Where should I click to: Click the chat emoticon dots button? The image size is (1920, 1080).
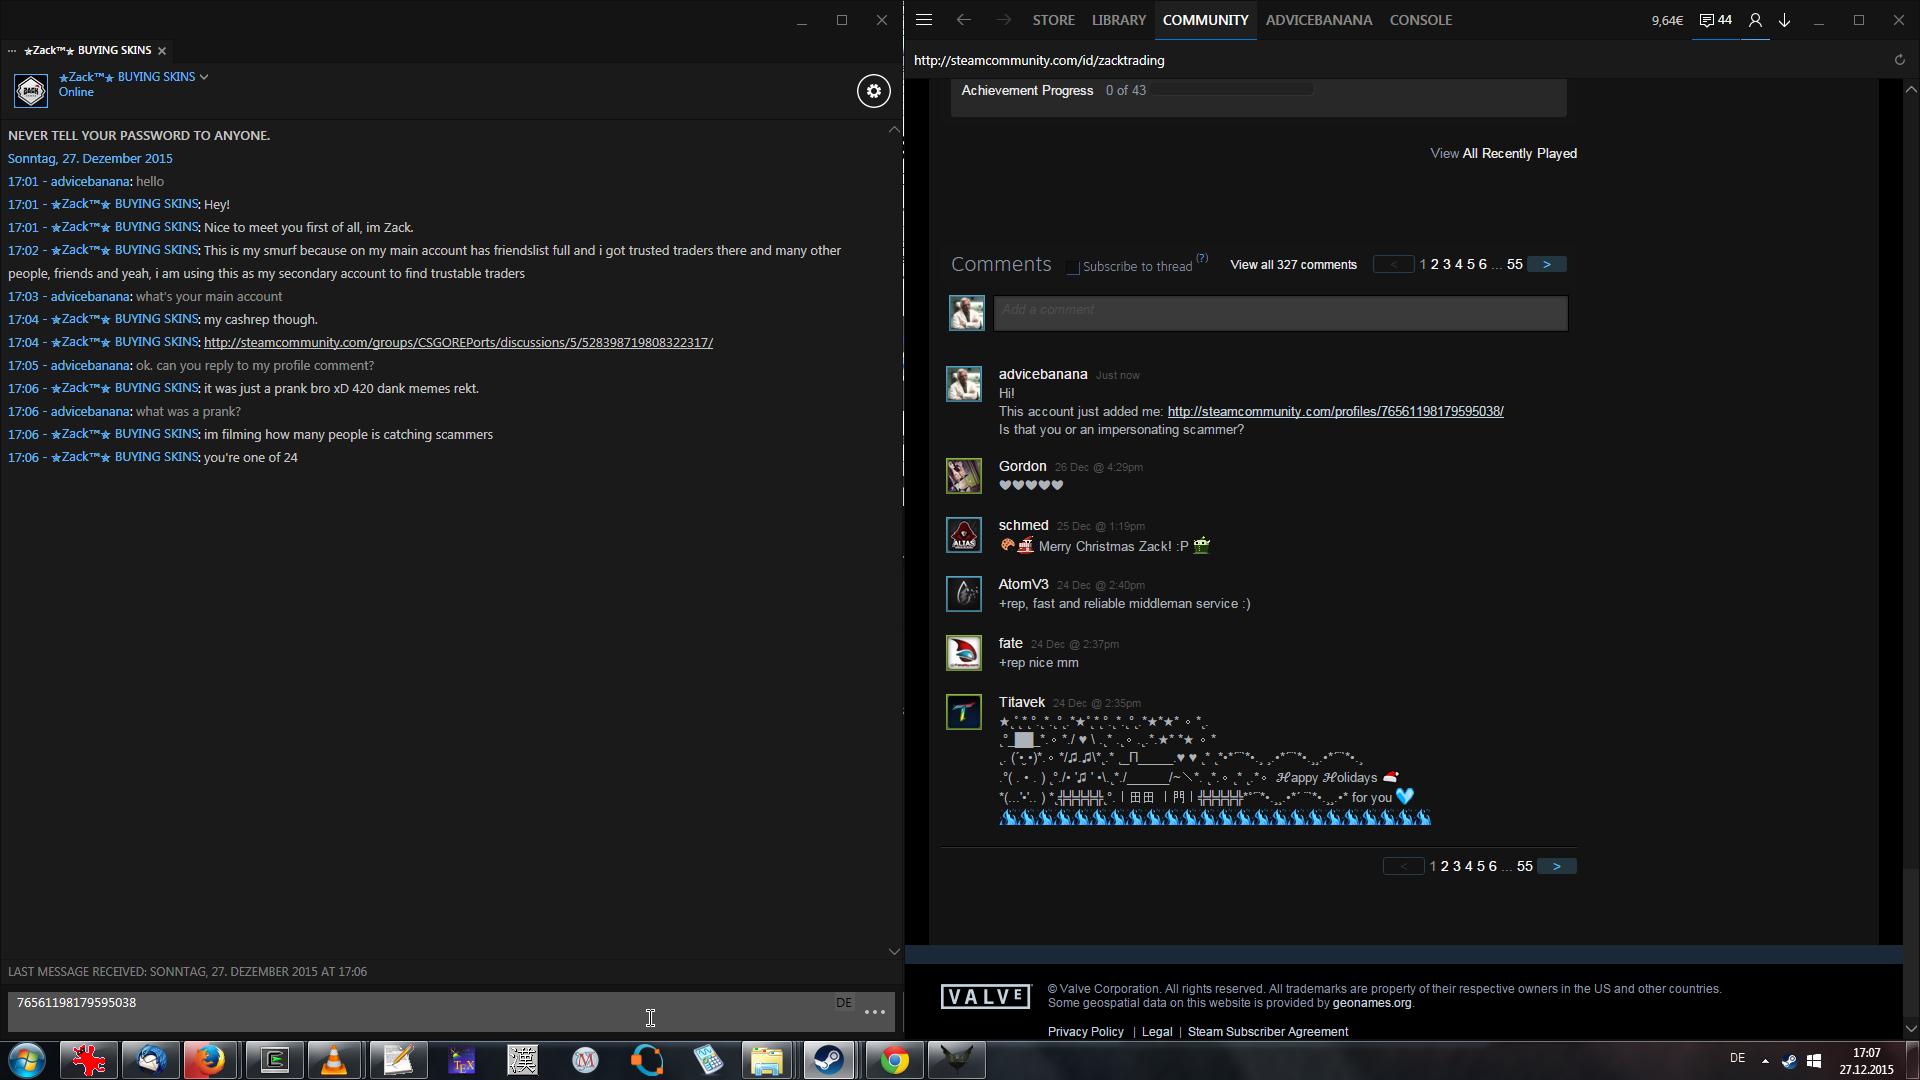click(x=875, y=1012)
